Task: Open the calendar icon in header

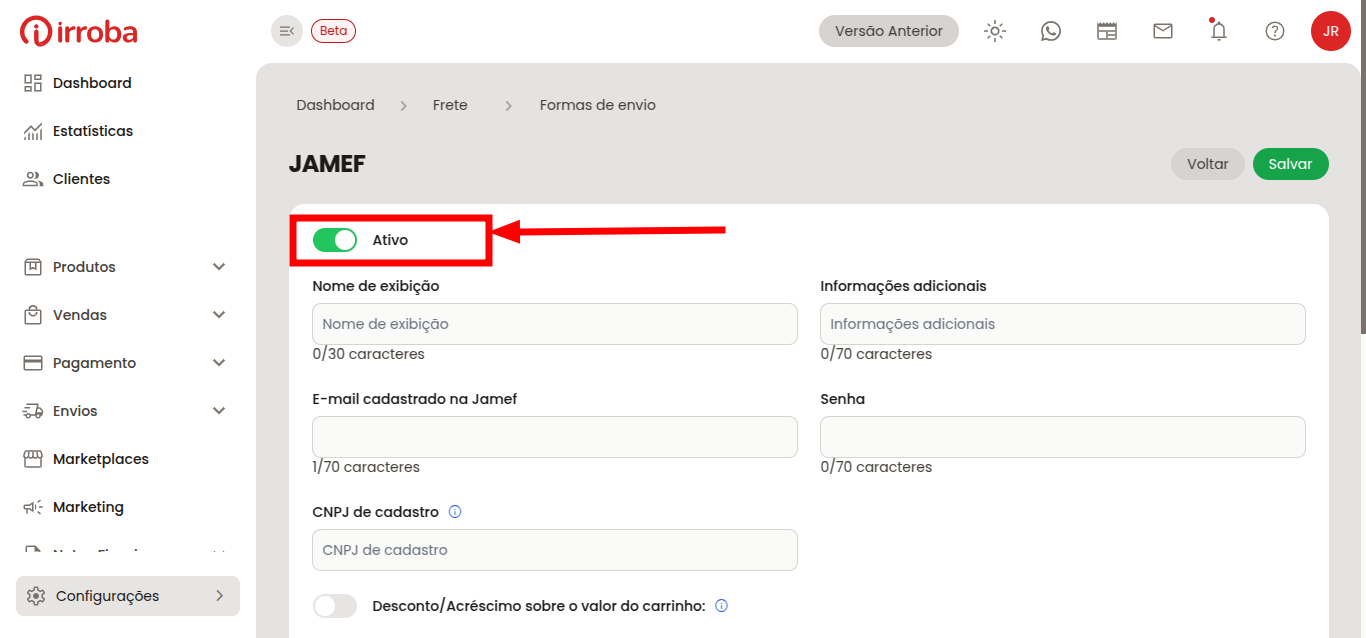Action: pyautogui.click(x=1107, y=31)
